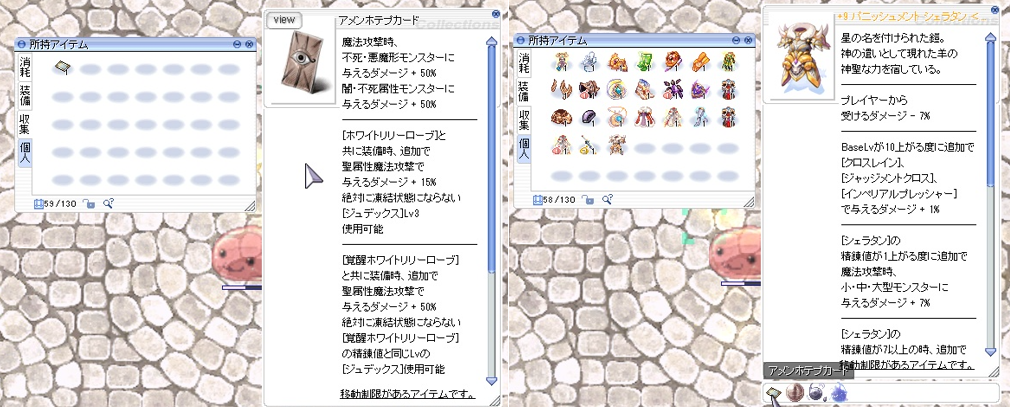The width and height of the screenshot is (1012, 407).
Task: Click the Amenhotep card slot icon below the armor description
Action: click(x=773, y=392)
